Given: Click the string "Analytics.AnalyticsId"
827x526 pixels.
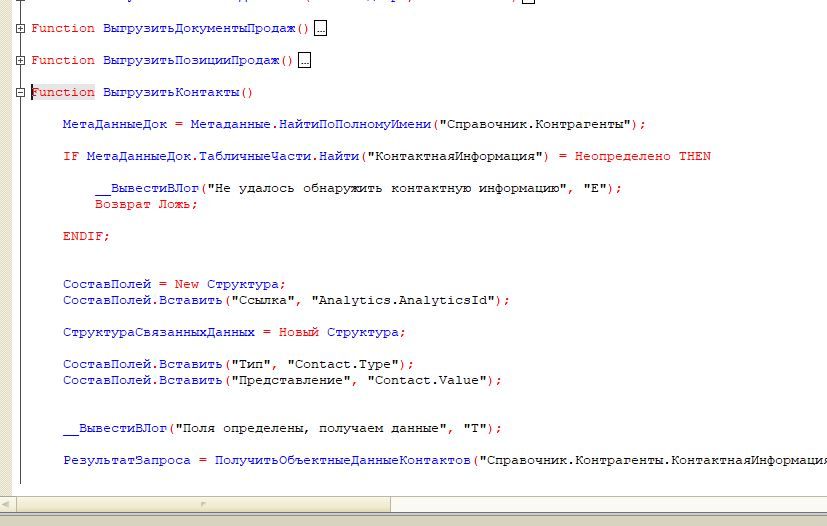Looking at the screenshot, I should click(x=403, y=300).
